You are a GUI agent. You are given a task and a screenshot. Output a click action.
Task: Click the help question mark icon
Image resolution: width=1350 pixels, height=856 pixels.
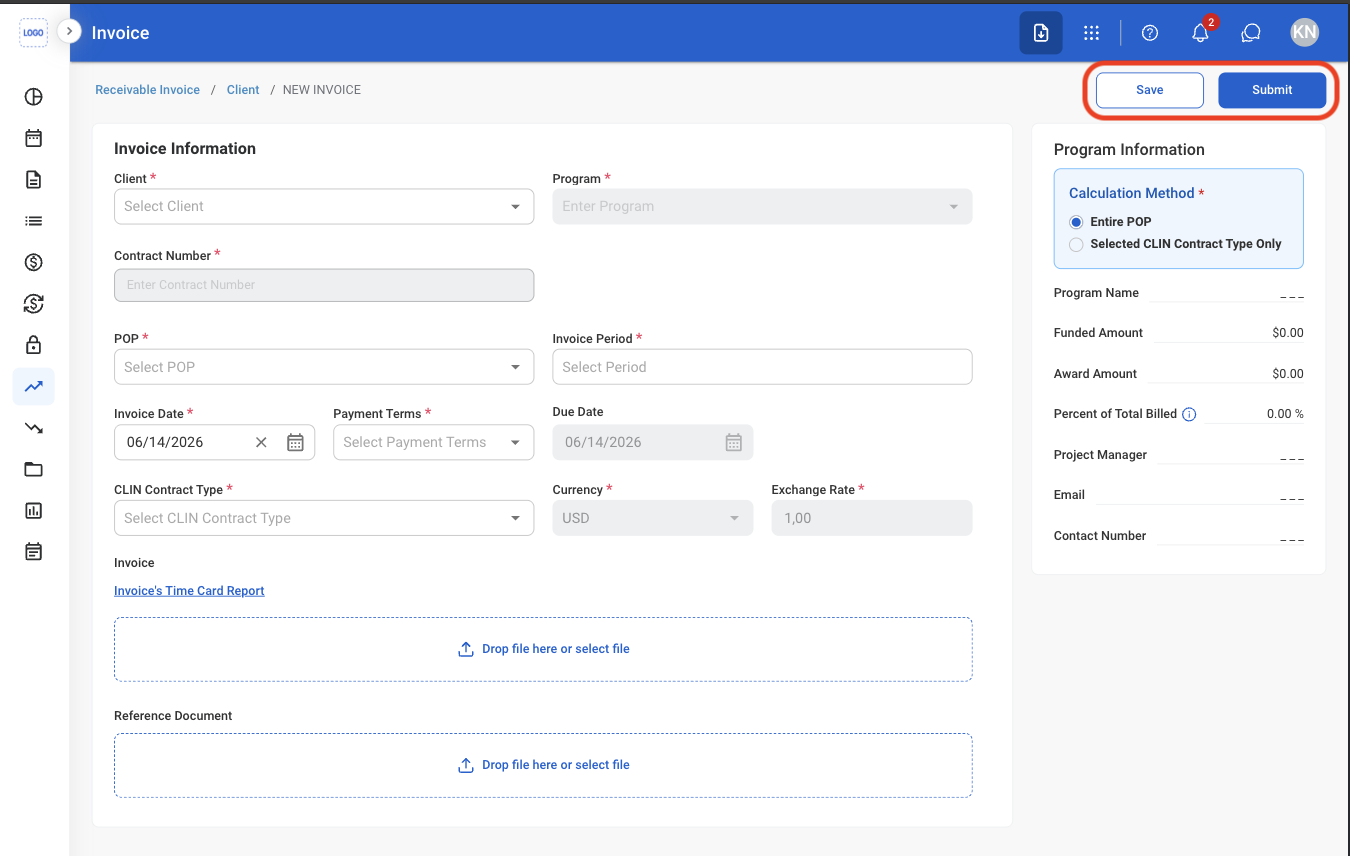pyautogui.click(x=1150, y=33)
